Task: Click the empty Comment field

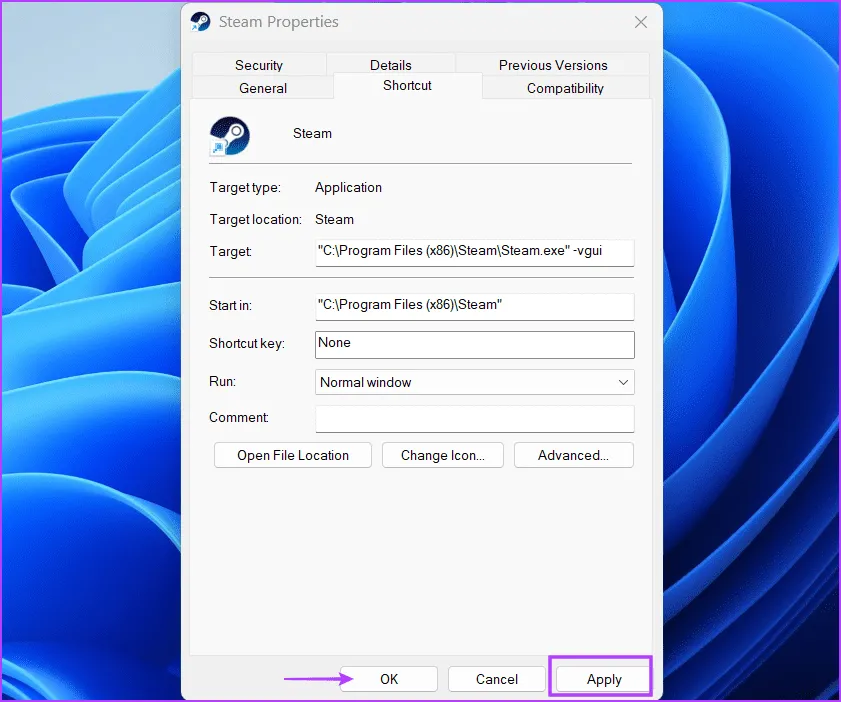Action: tap(474, 418)
